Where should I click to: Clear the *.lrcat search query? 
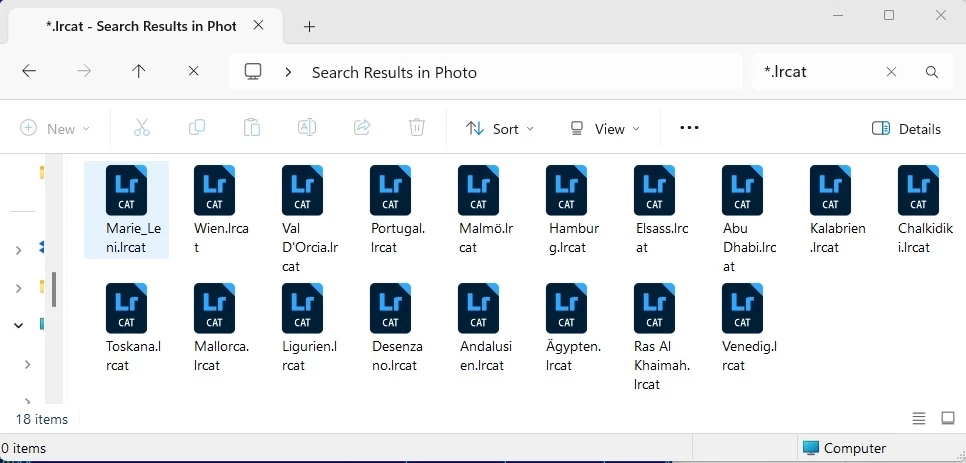point(891,72)
